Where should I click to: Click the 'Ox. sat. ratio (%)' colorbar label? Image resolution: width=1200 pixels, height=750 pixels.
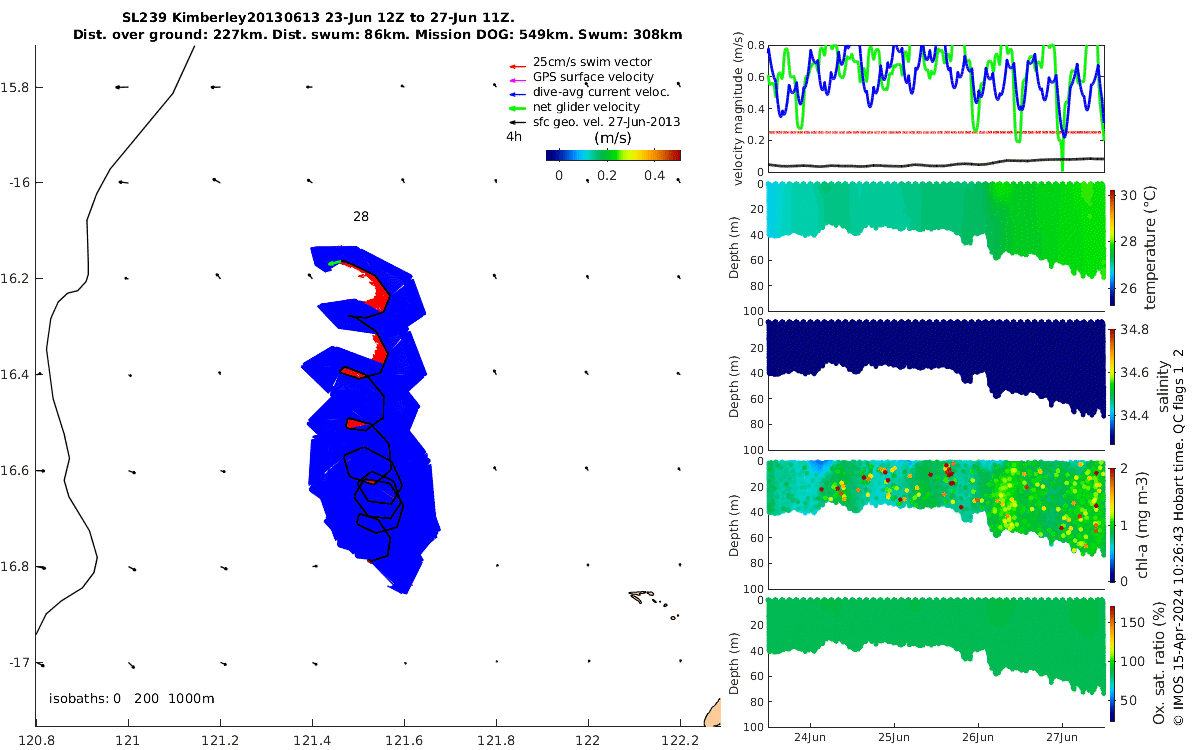tap(1160, 662)
